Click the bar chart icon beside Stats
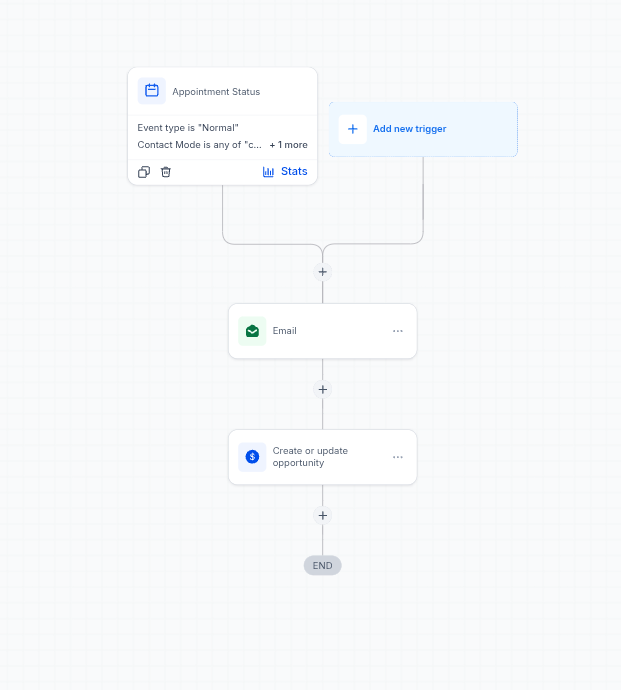621x690 pixels. [268, 172]
